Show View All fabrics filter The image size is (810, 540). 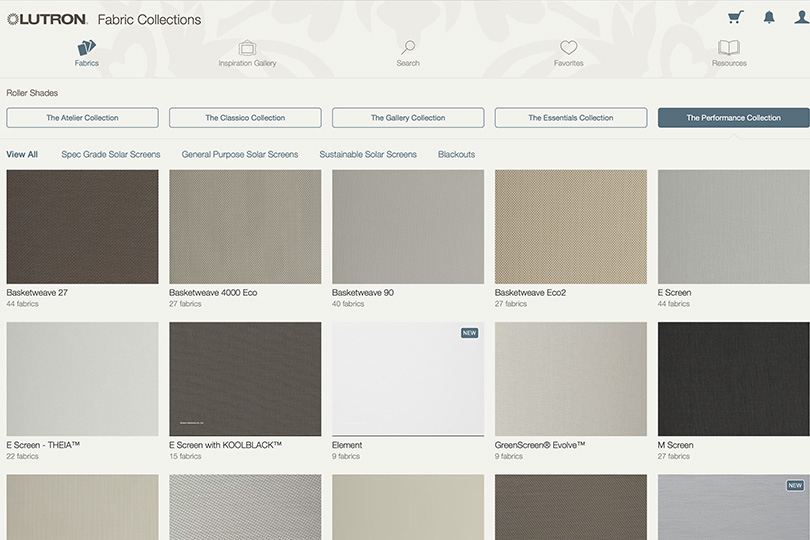point(22,155)
